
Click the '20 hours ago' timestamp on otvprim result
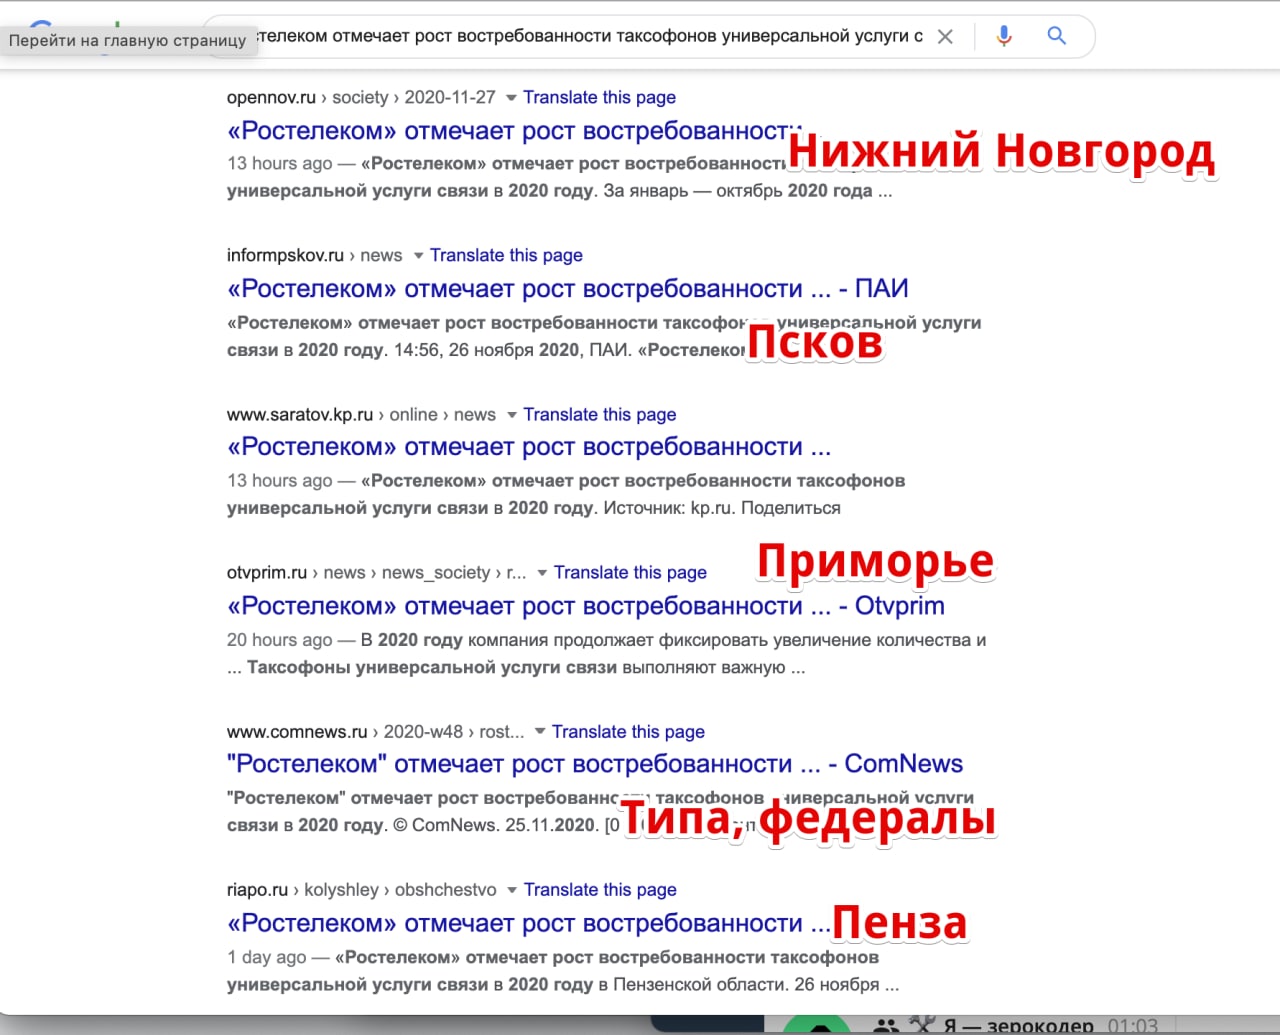(x=279, y=639)
